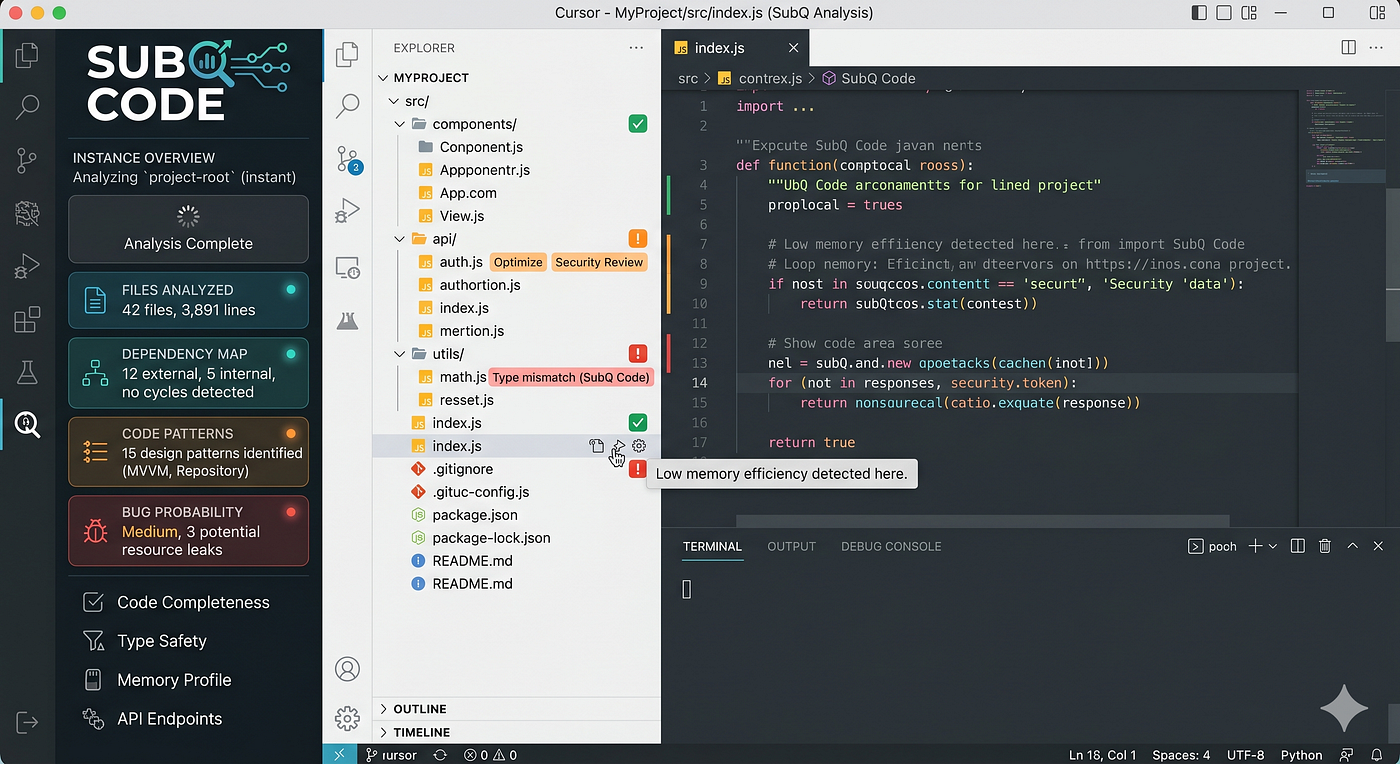The image size is (1400, 764).
Task: Split the terminal pane
Action: pos(1298,546)
